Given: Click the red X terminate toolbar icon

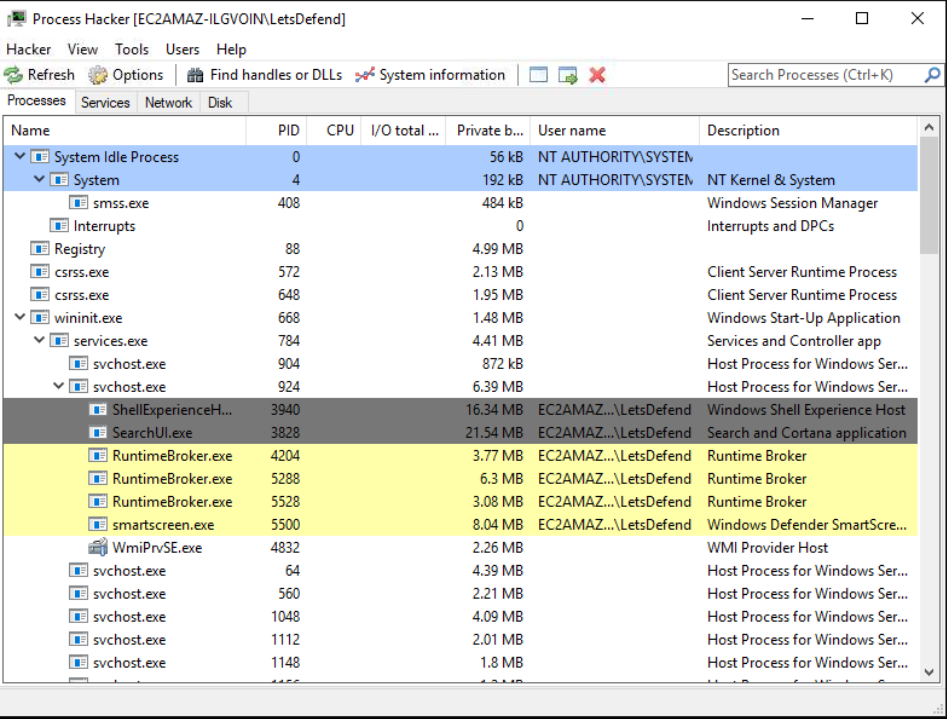Looking at the screenshot, I should pyautogui.click(x=597, y=74).
